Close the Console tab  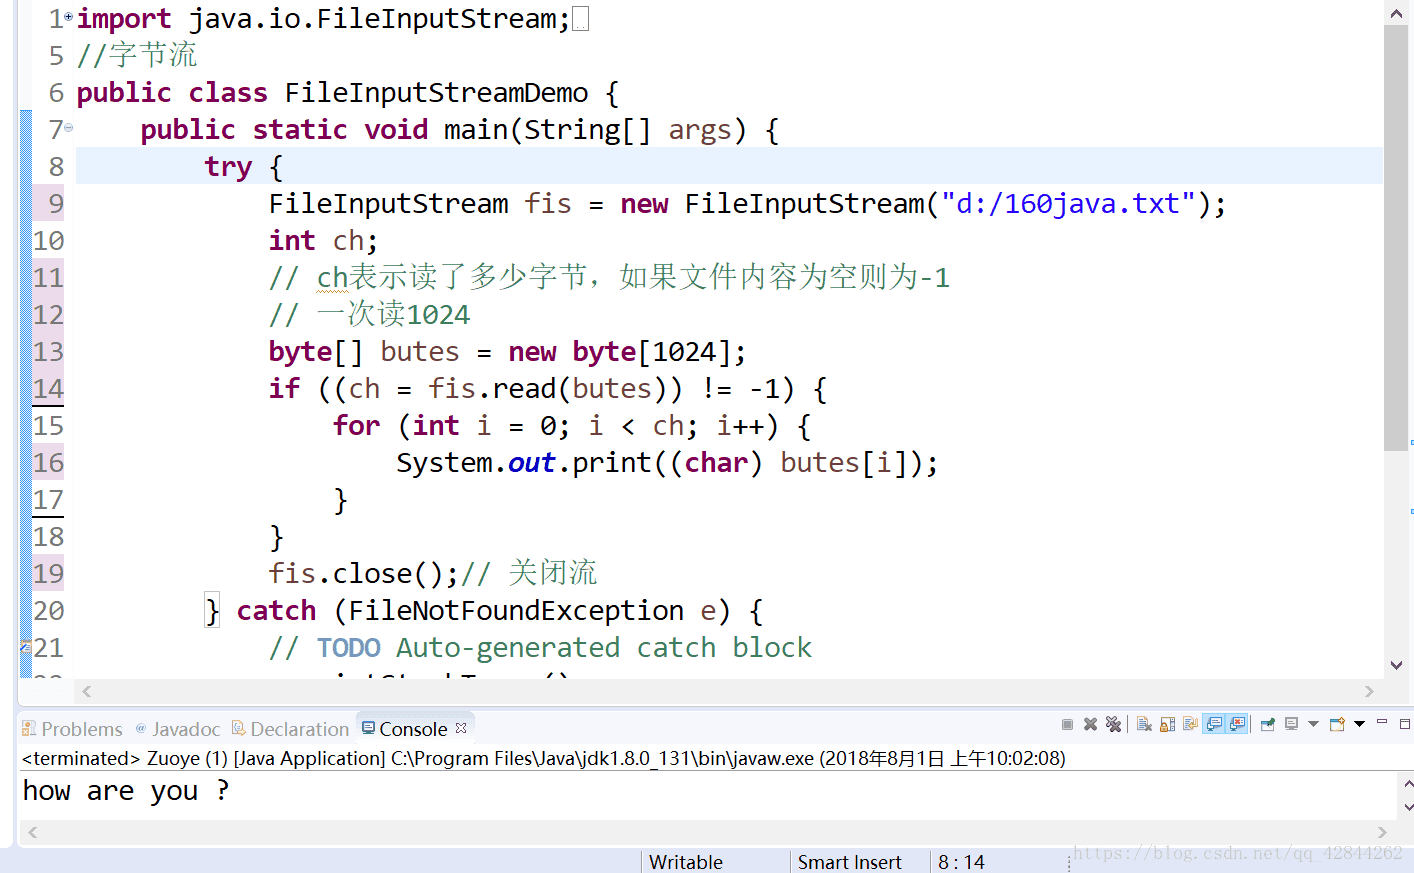coord(461,728)
